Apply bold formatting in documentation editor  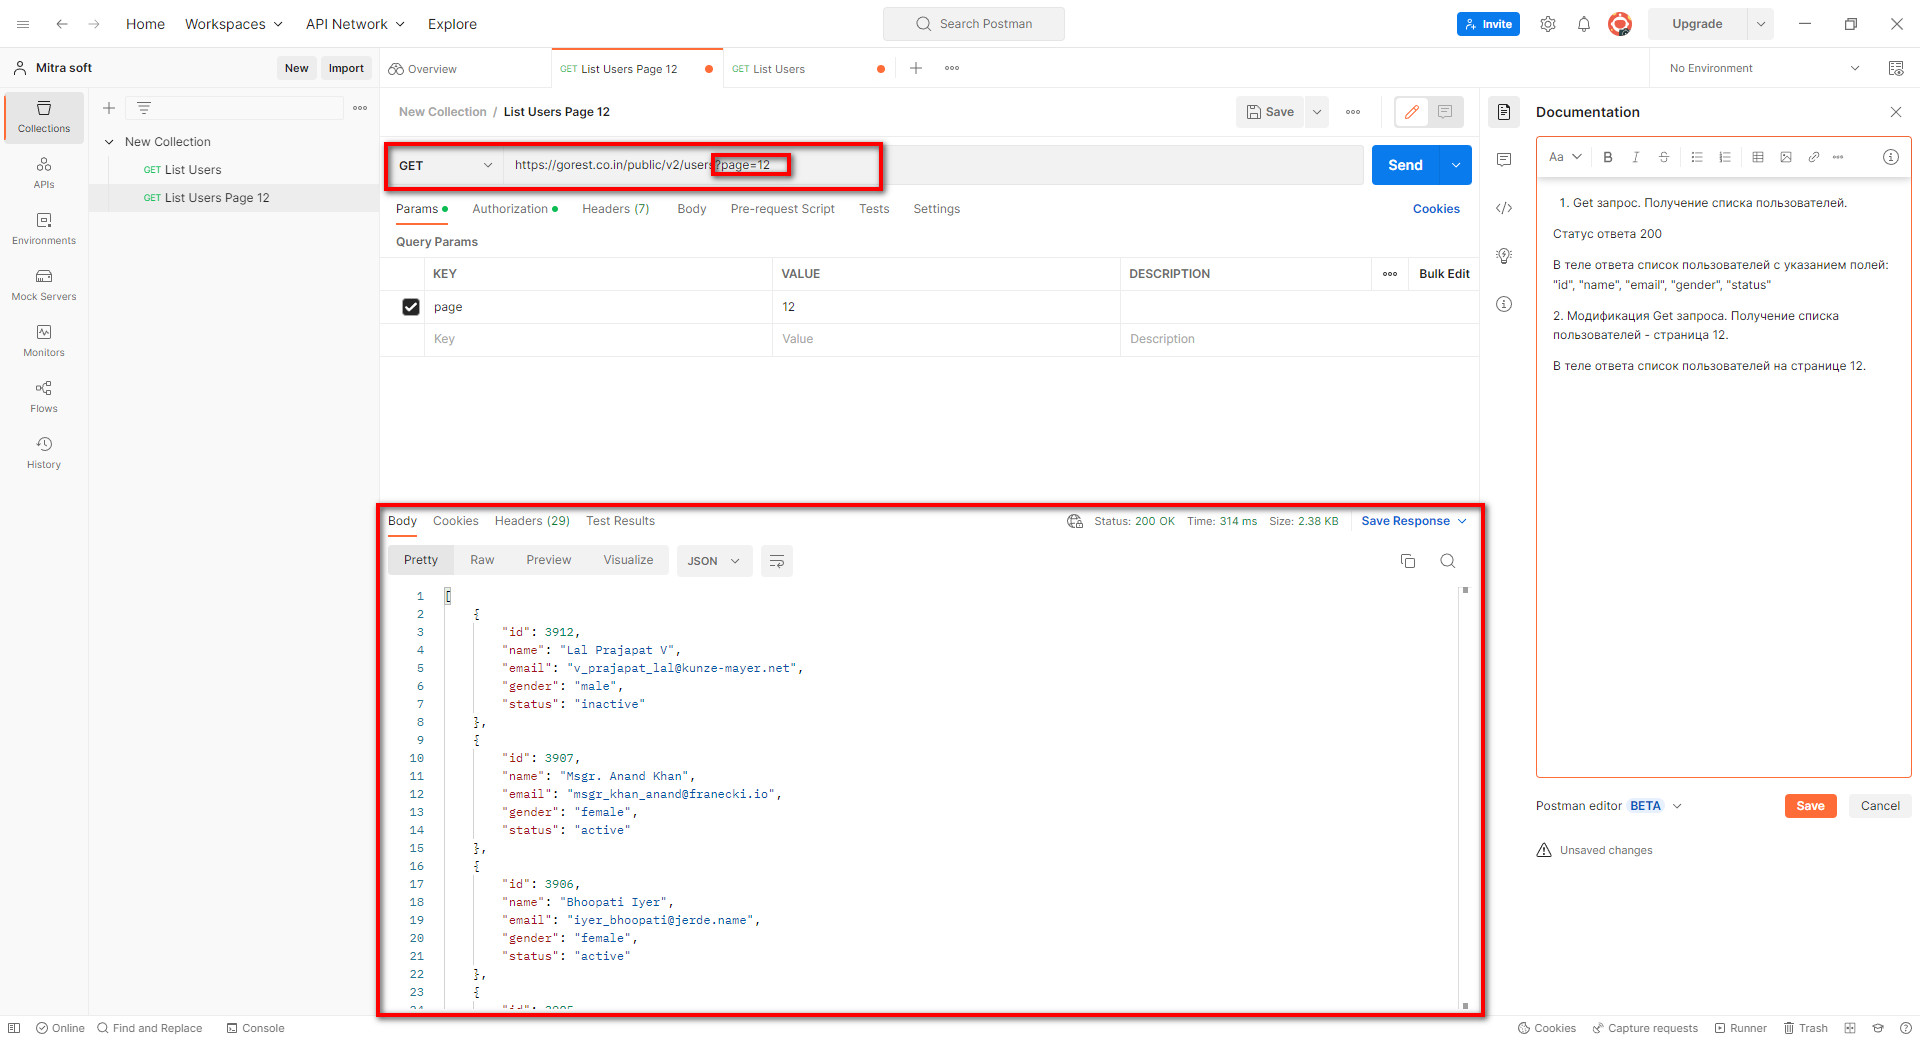coord(1608,157)
